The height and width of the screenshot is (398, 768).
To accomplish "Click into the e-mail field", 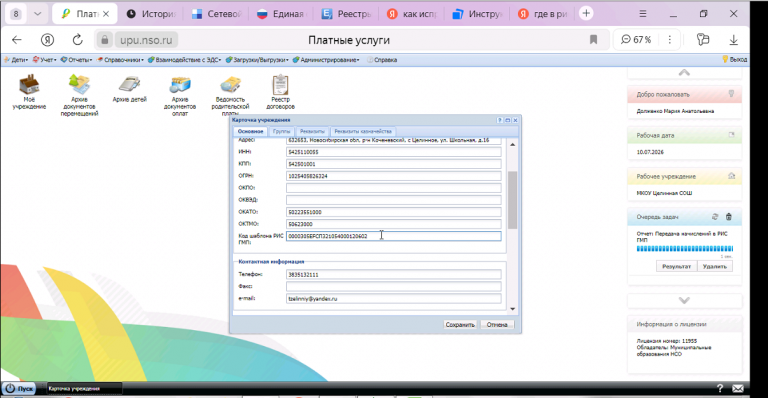I will [393, 299].
